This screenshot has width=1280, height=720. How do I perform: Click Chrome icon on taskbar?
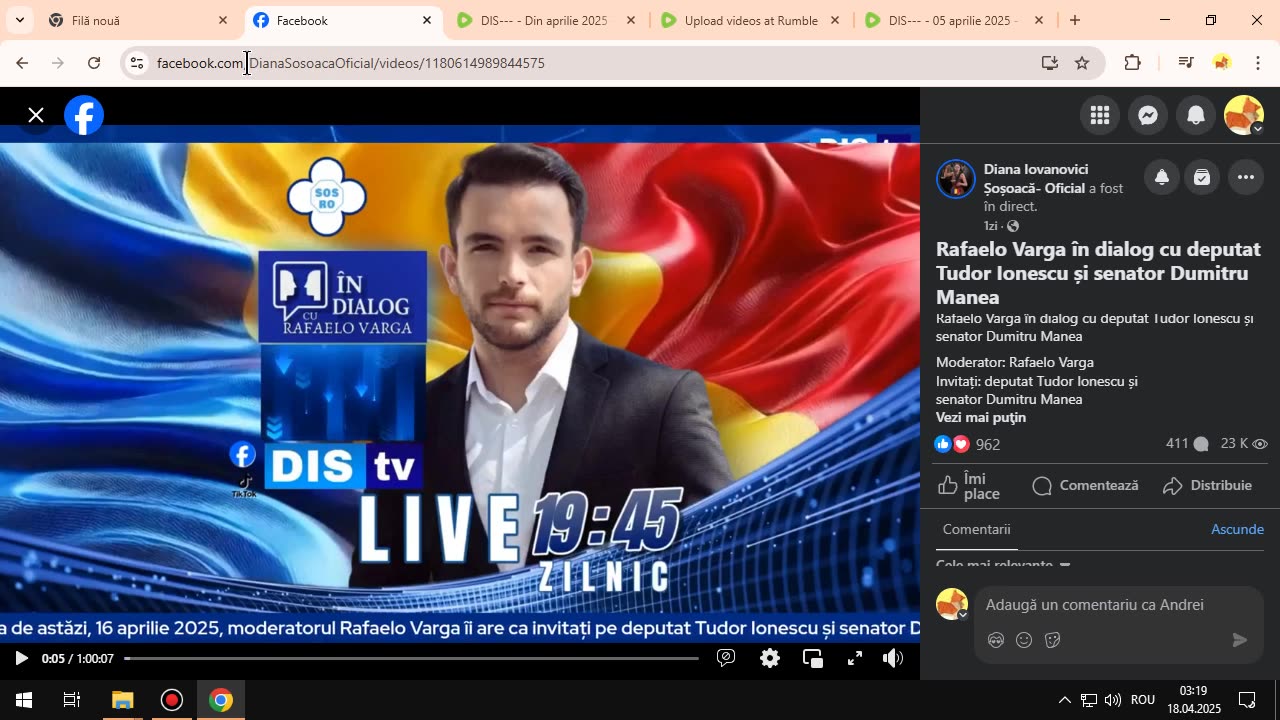click(x=221, y=700)
